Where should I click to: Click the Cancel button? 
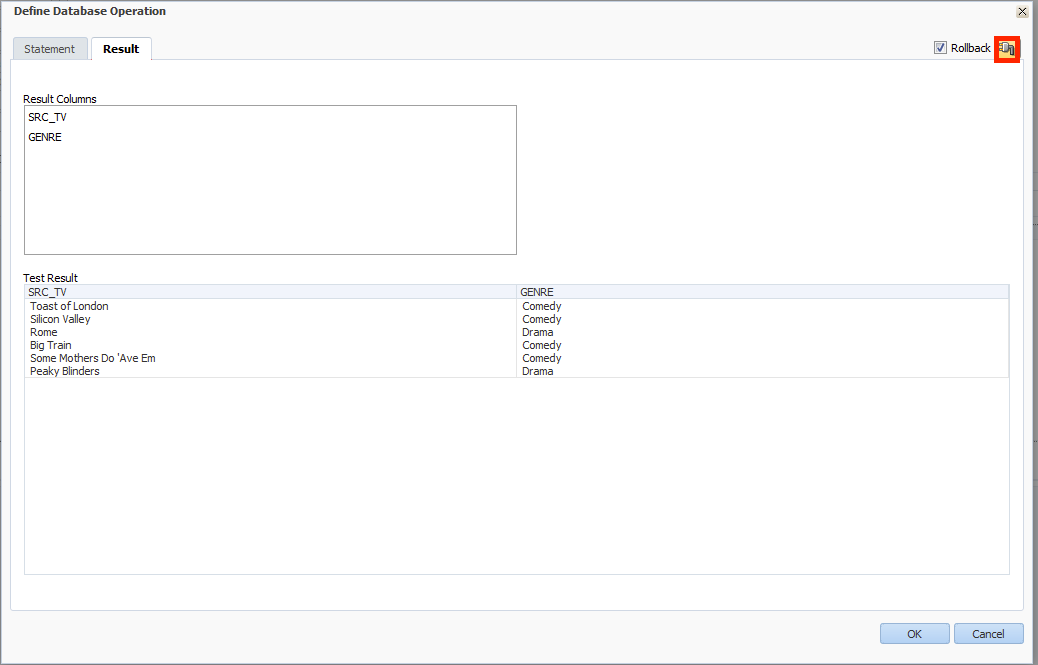pos(988,634)
